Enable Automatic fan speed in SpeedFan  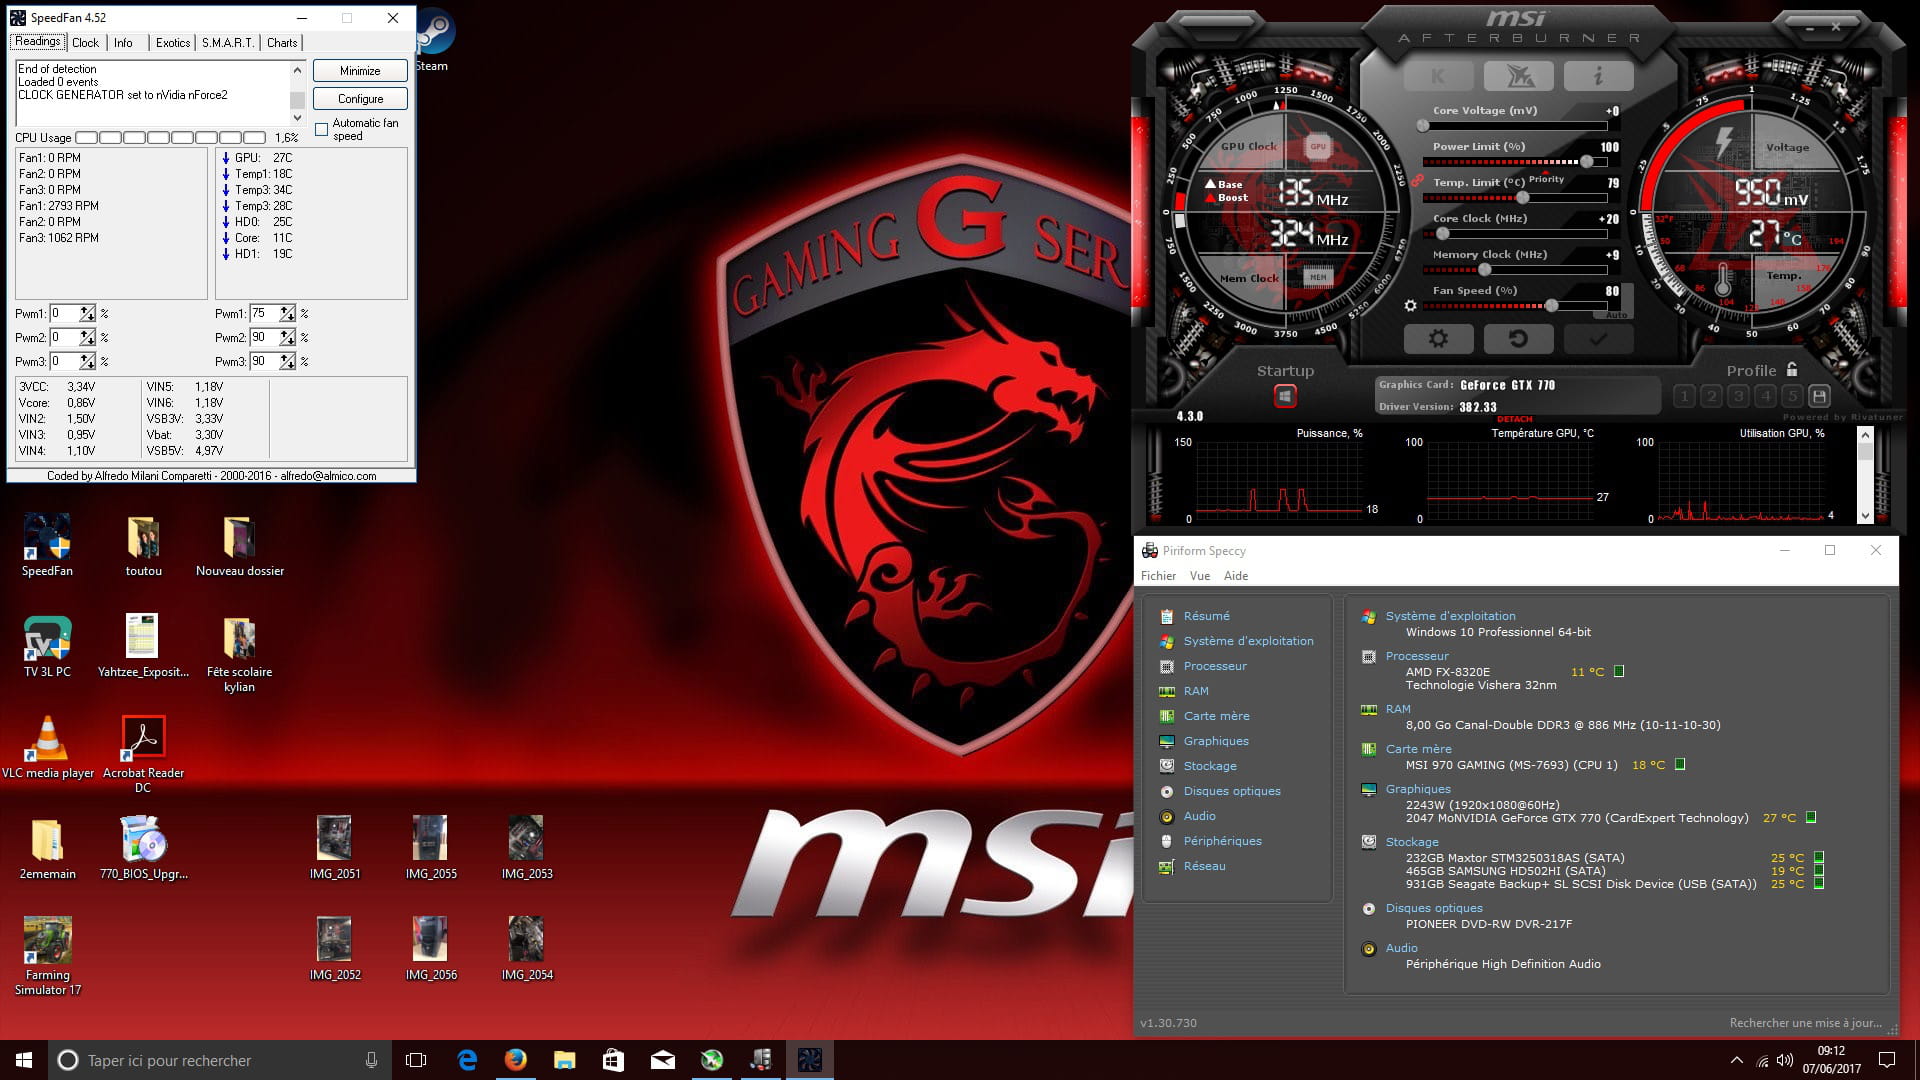coord(321,129)
